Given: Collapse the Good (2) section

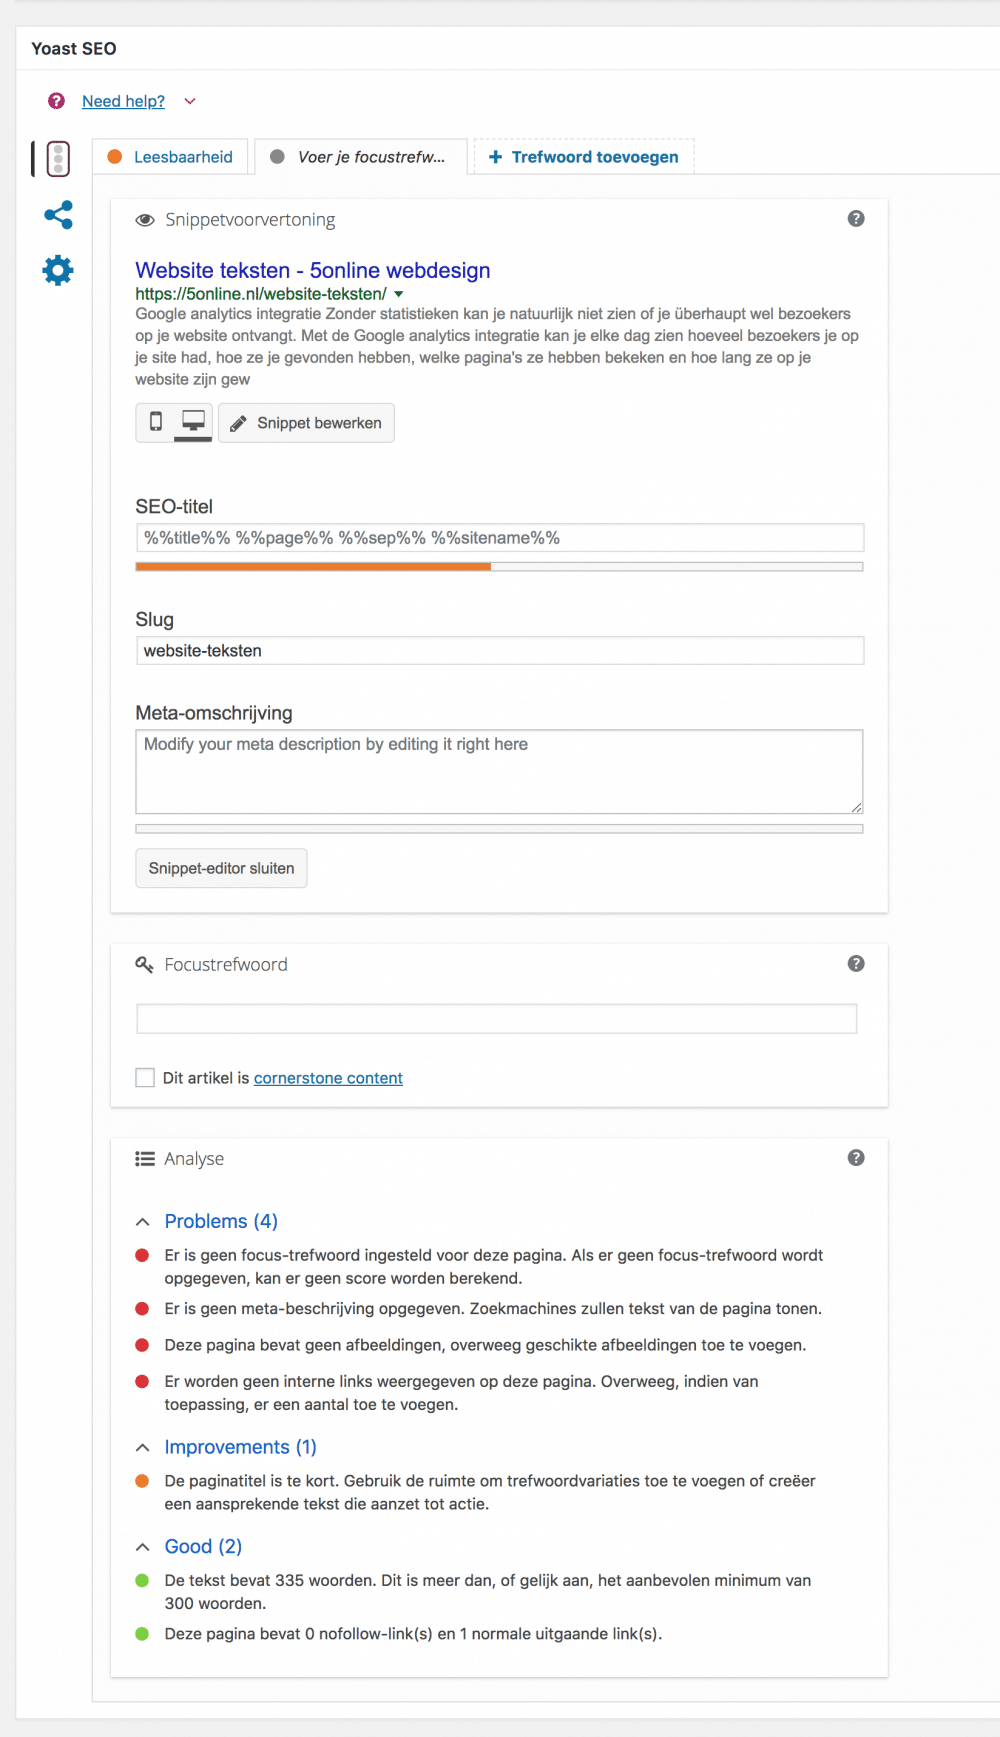Looking at the screenshot, I should tap(143, 1547).
